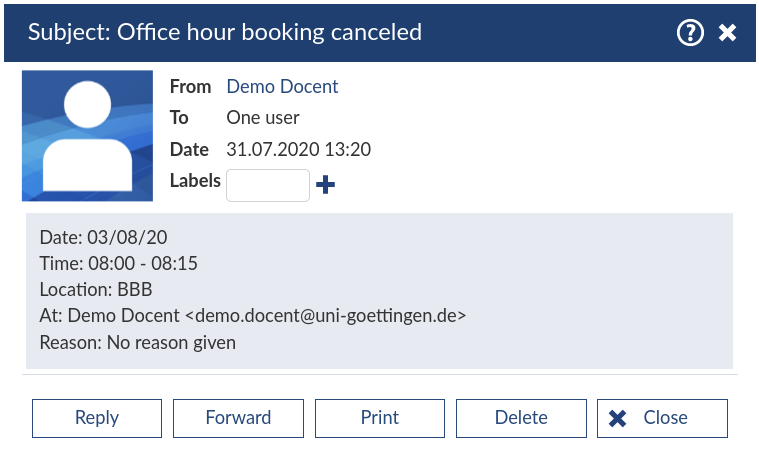Click the sent date 31.07.2020 13:20
The image size is (759, 465).
(x=299, y=150)
